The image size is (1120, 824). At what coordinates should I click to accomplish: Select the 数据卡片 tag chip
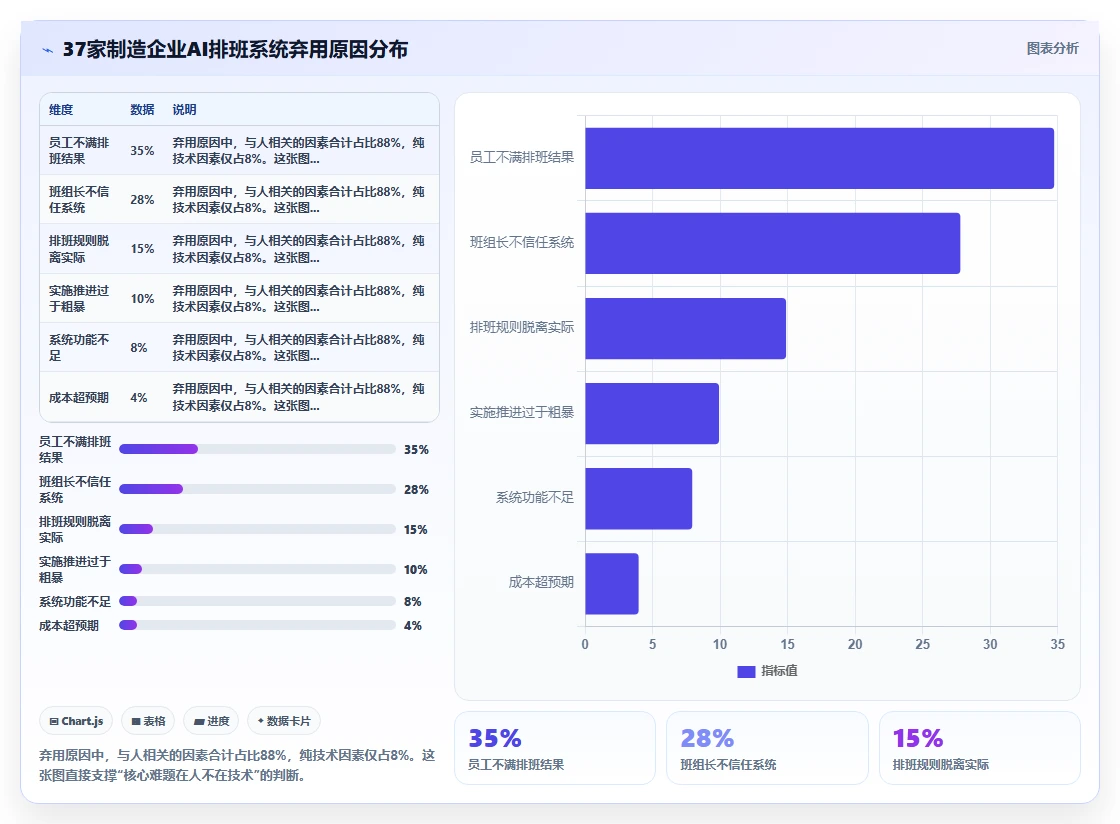284,721
